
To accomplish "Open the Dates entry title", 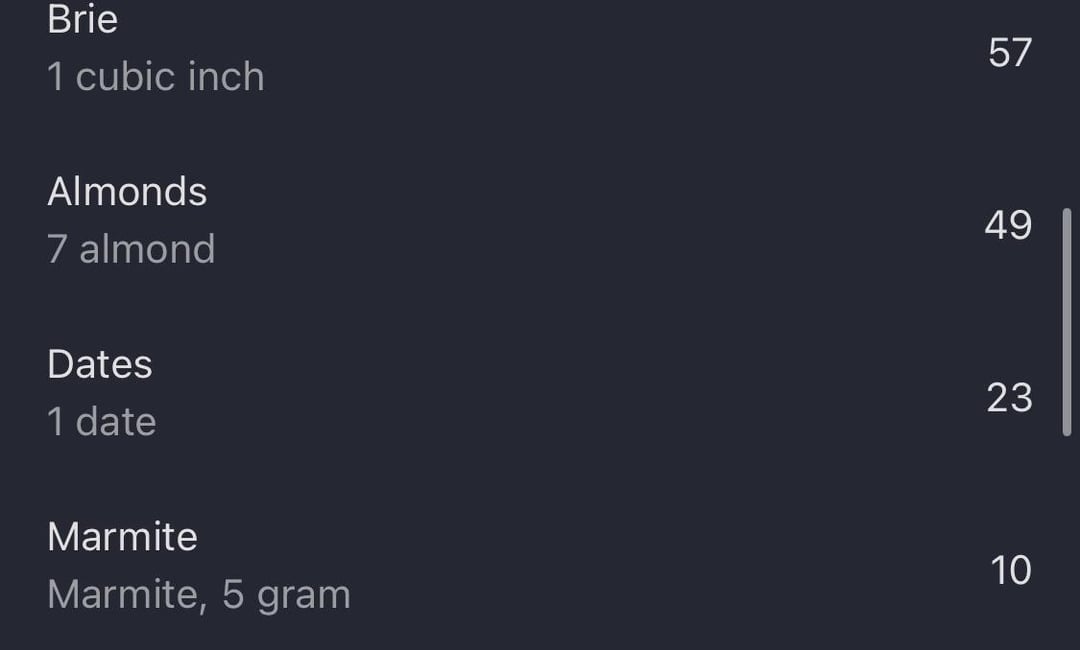I will tap(99, 364).
